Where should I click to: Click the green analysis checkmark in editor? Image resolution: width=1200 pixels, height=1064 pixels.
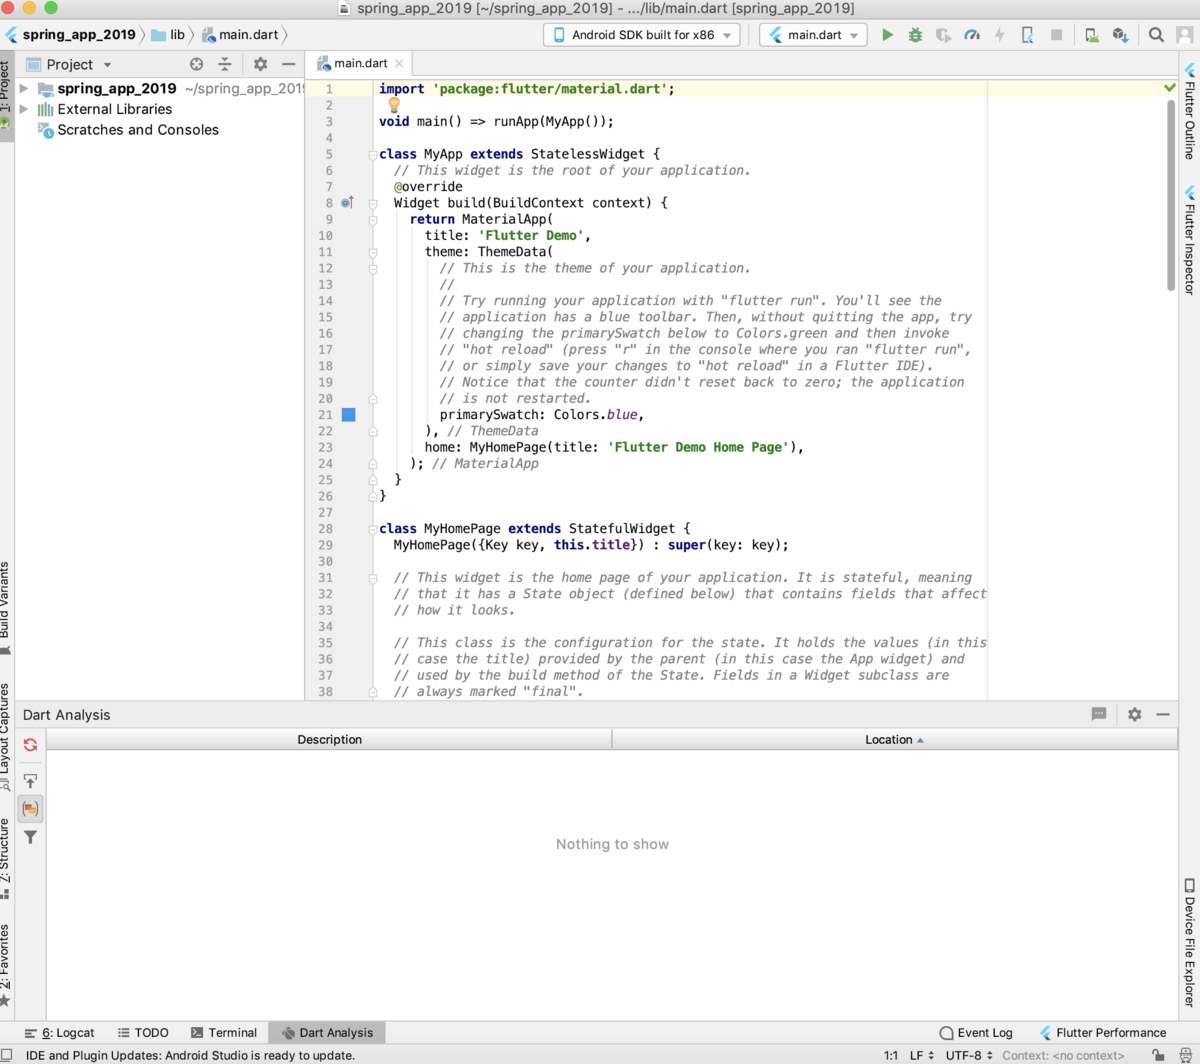coord(1170,88)
